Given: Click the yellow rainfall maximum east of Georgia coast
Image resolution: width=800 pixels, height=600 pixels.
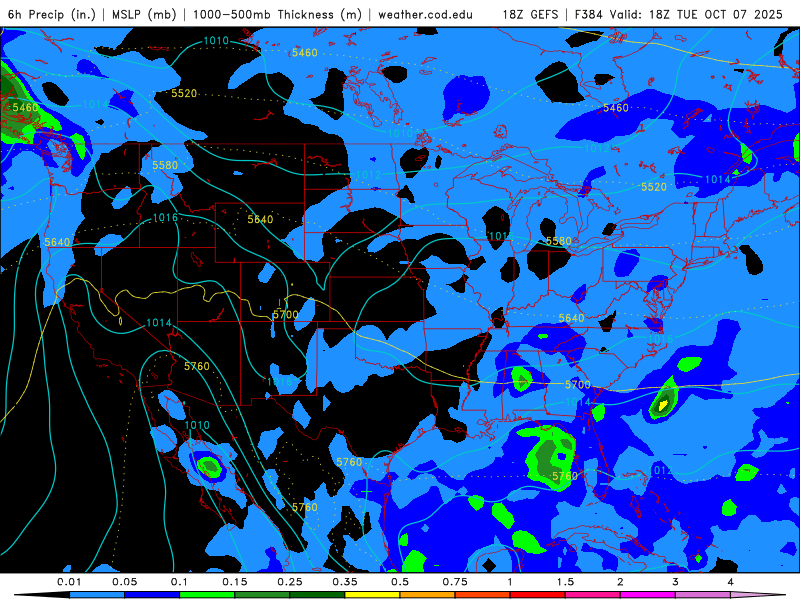Looking at the screenshot, I should (663, 405).
